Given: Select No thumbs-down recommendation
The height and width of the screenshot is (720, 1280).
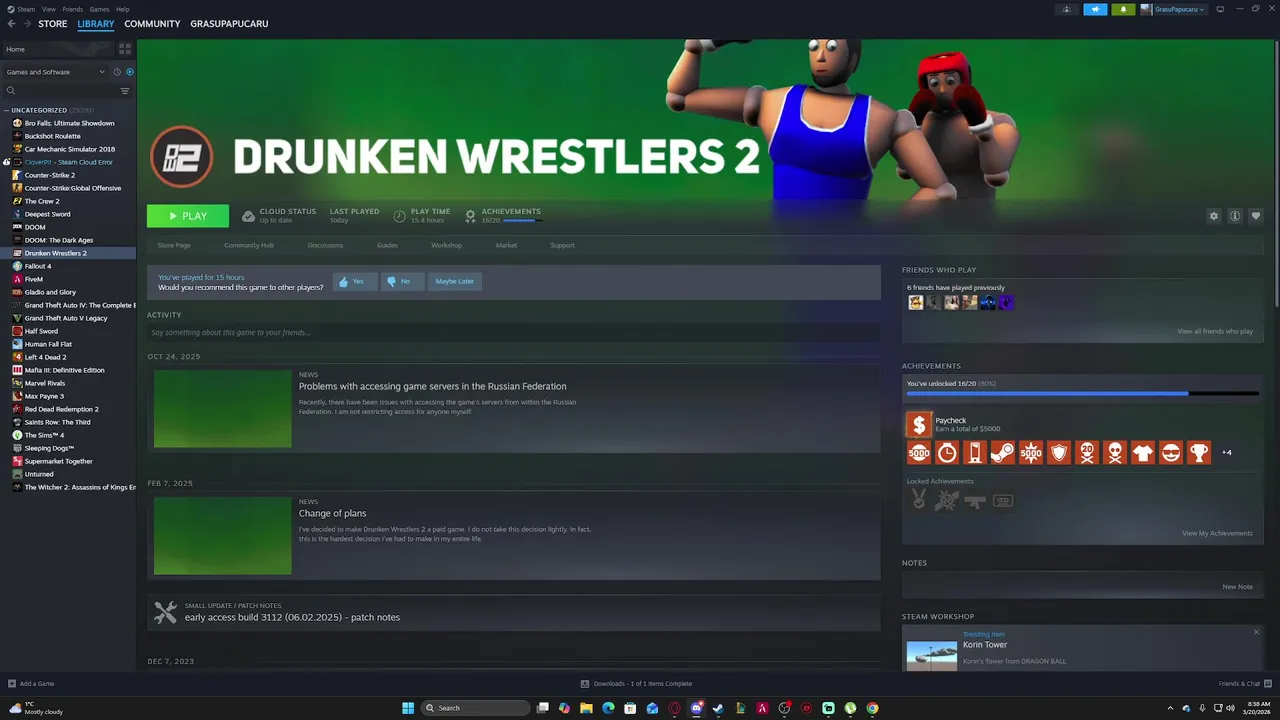Looking at the screenshot, I should (x=401, y=281).
